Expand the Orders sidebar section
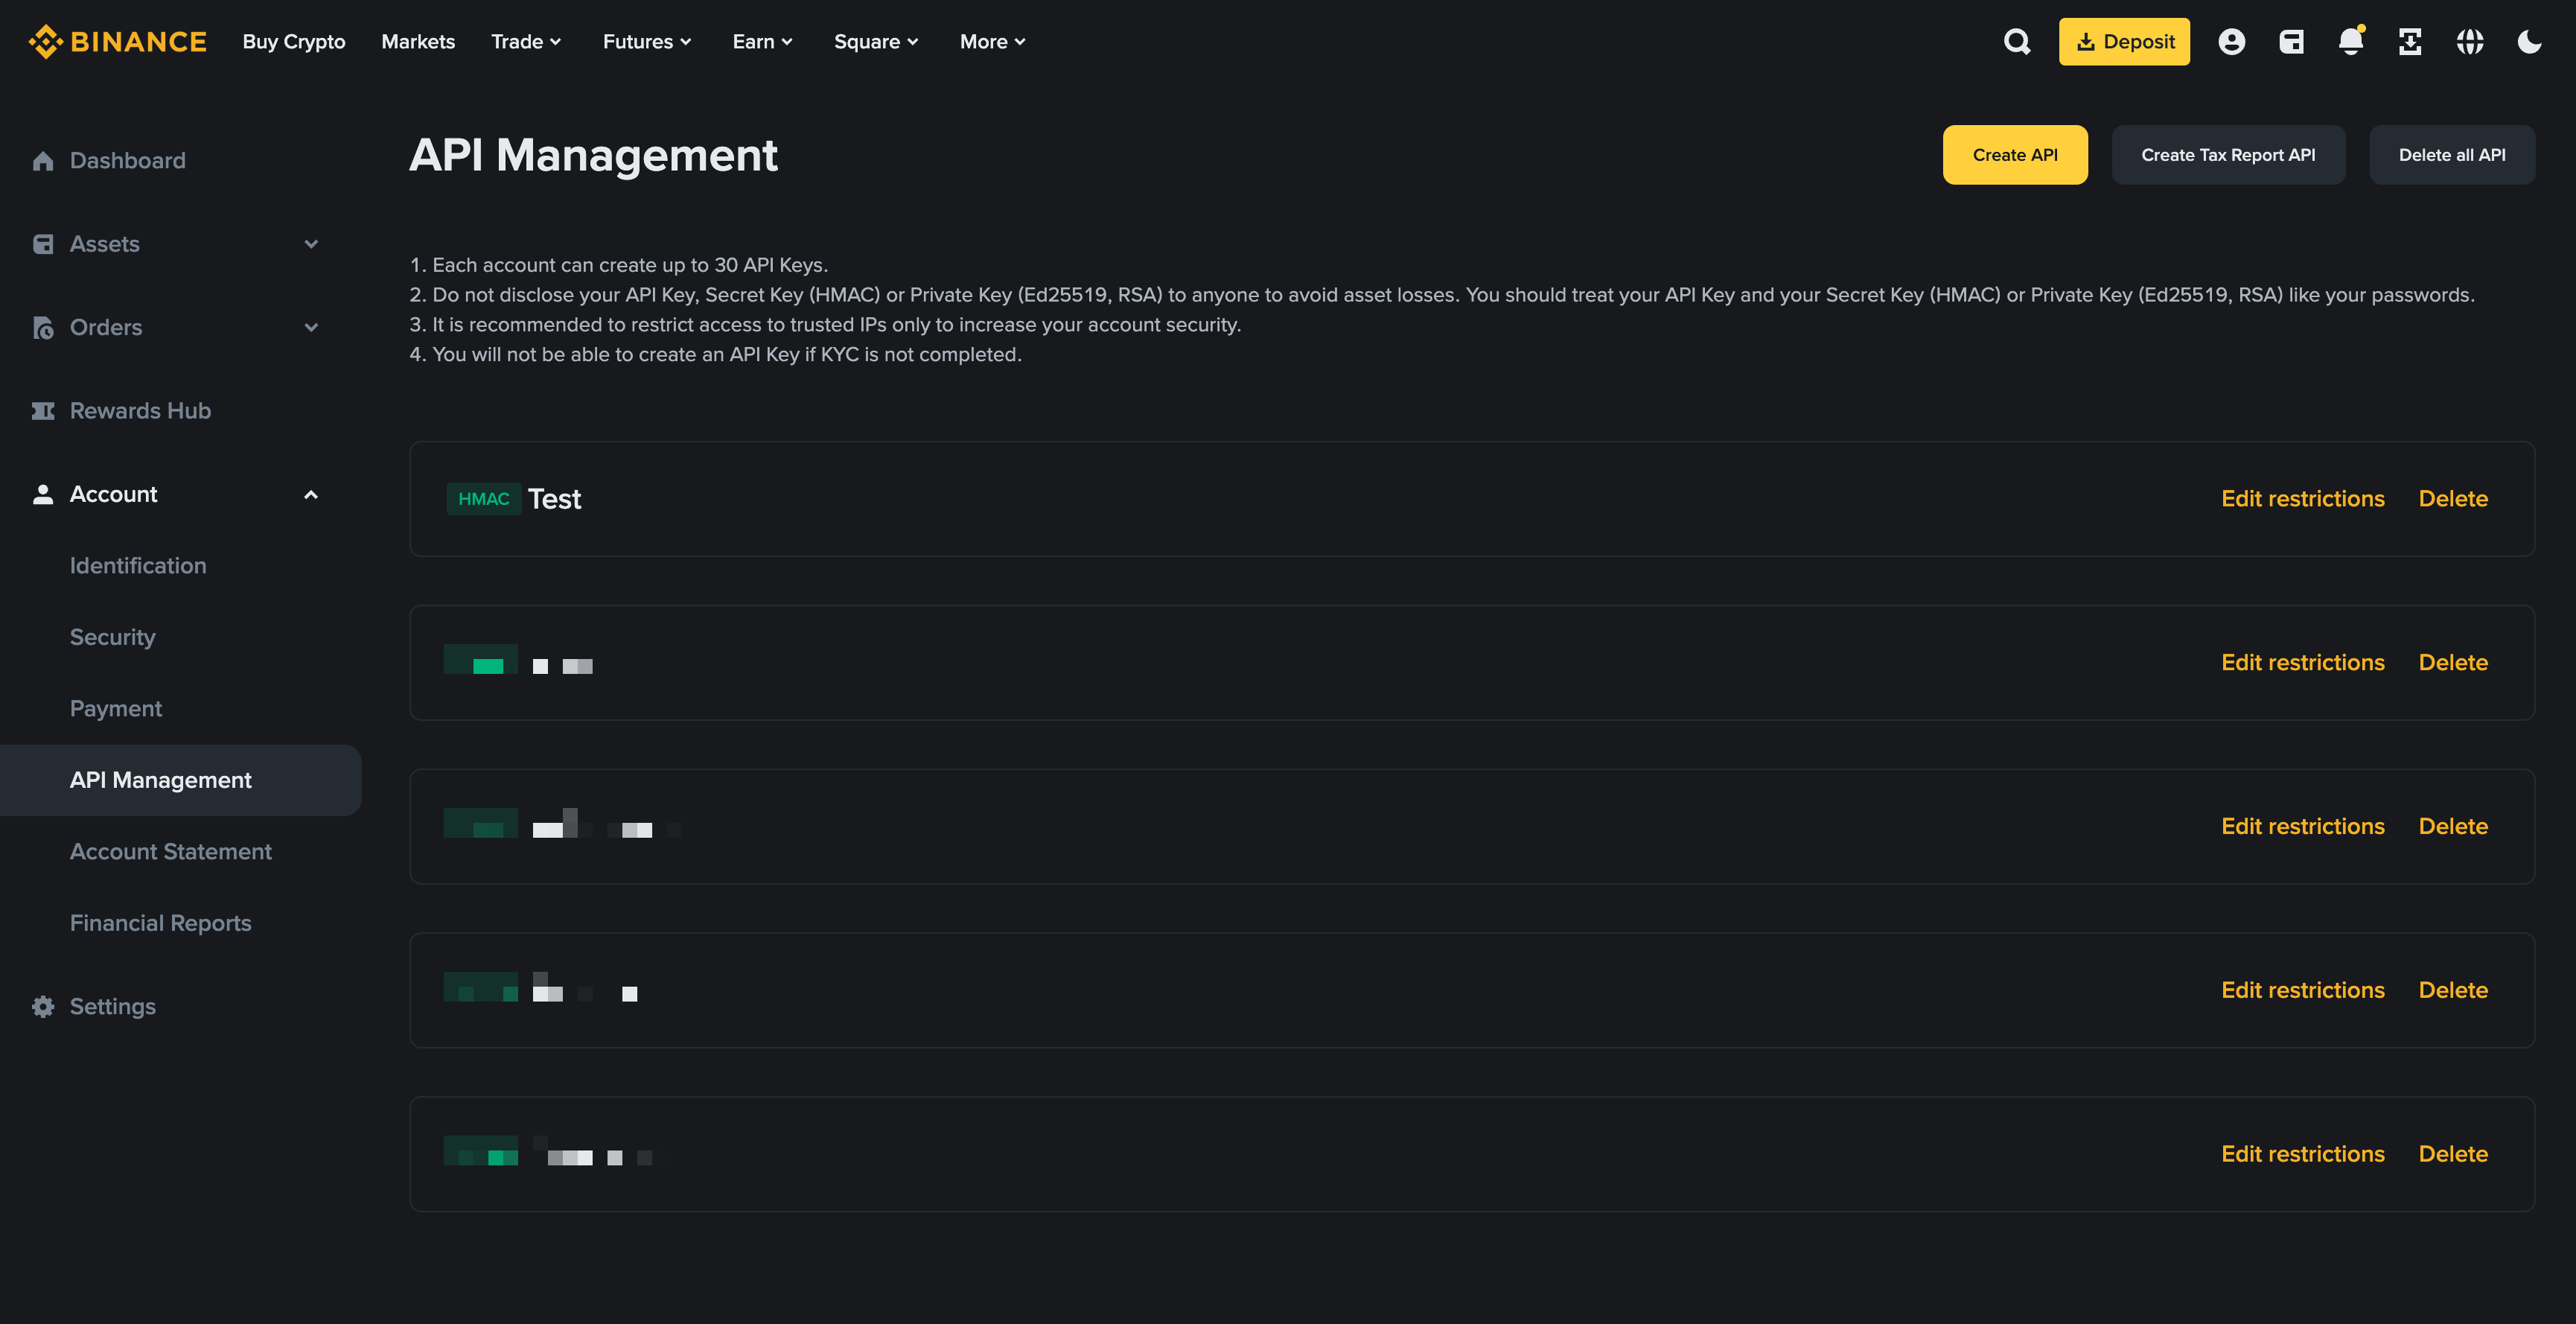Screen dimensions: 2576x1324 click(x=311, y=327)
